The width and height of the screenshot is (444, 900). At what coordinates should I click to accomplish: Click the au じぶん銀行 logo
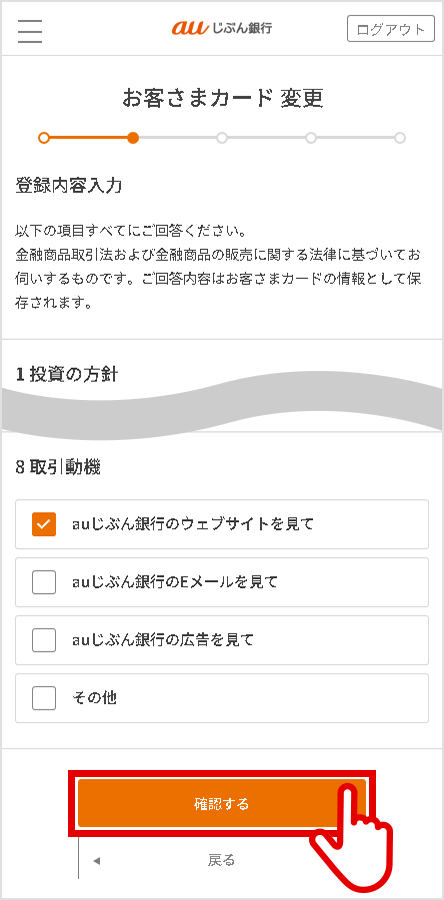coord(221,28)
